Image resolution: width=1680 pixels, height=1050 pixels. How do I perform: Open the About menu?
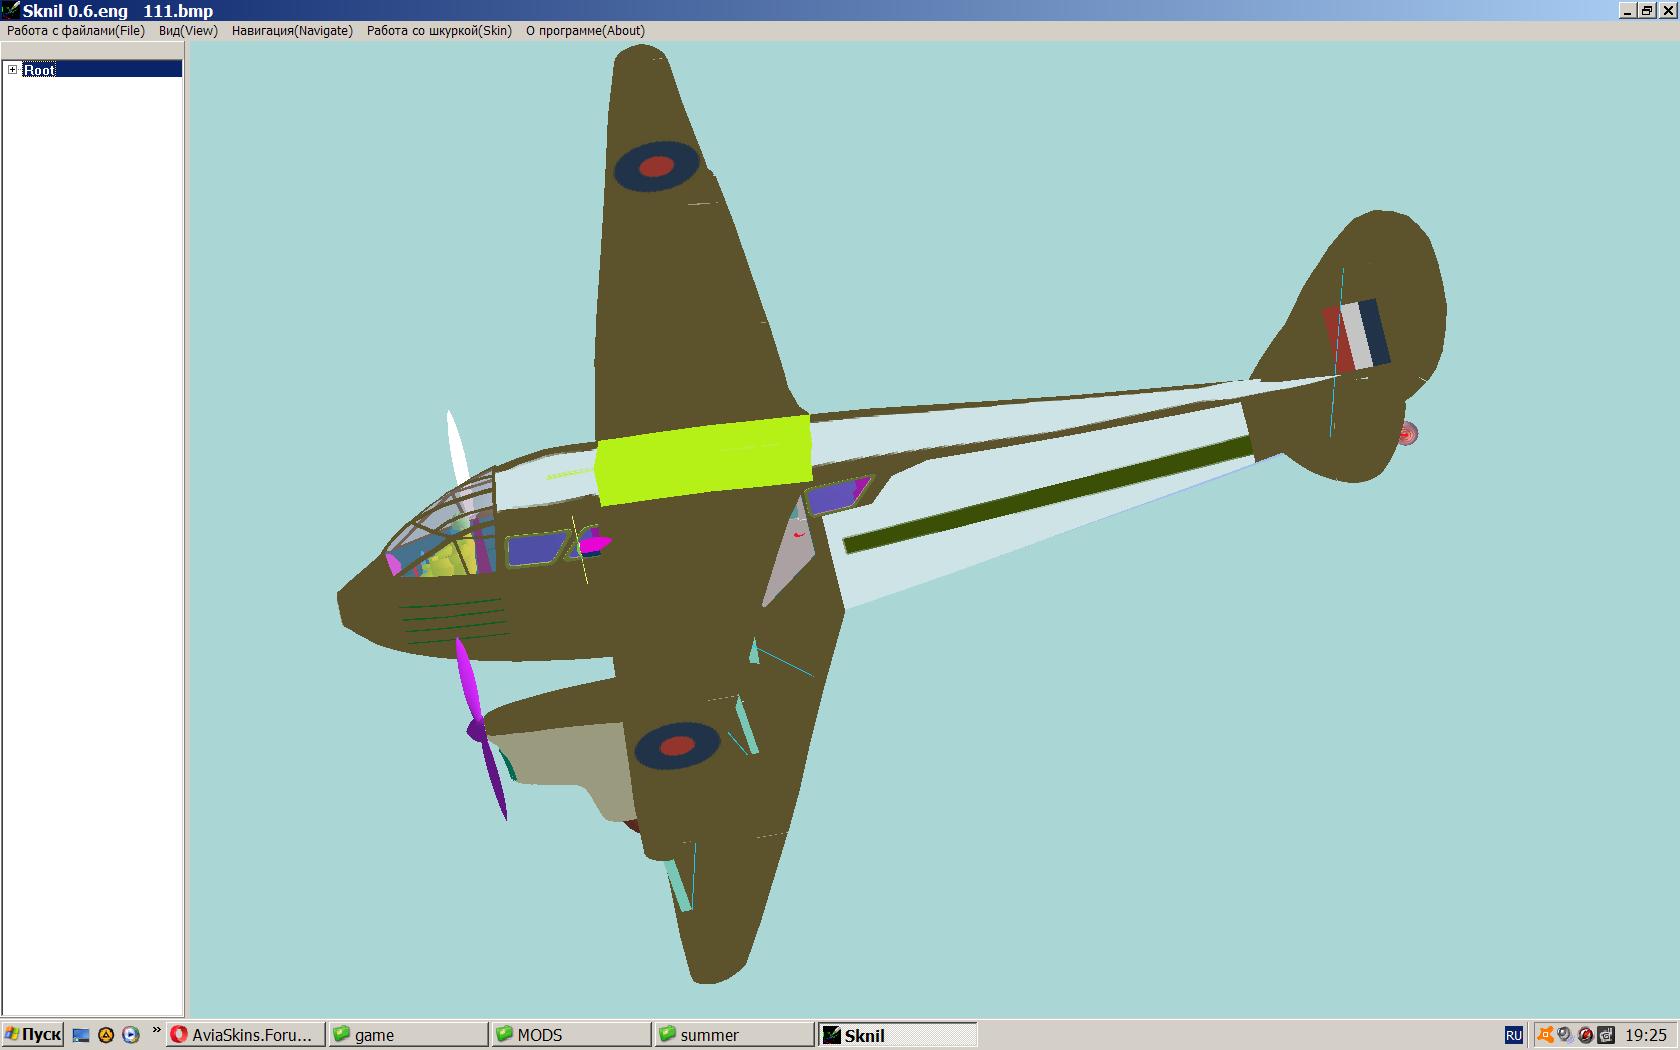coord(585,31)
